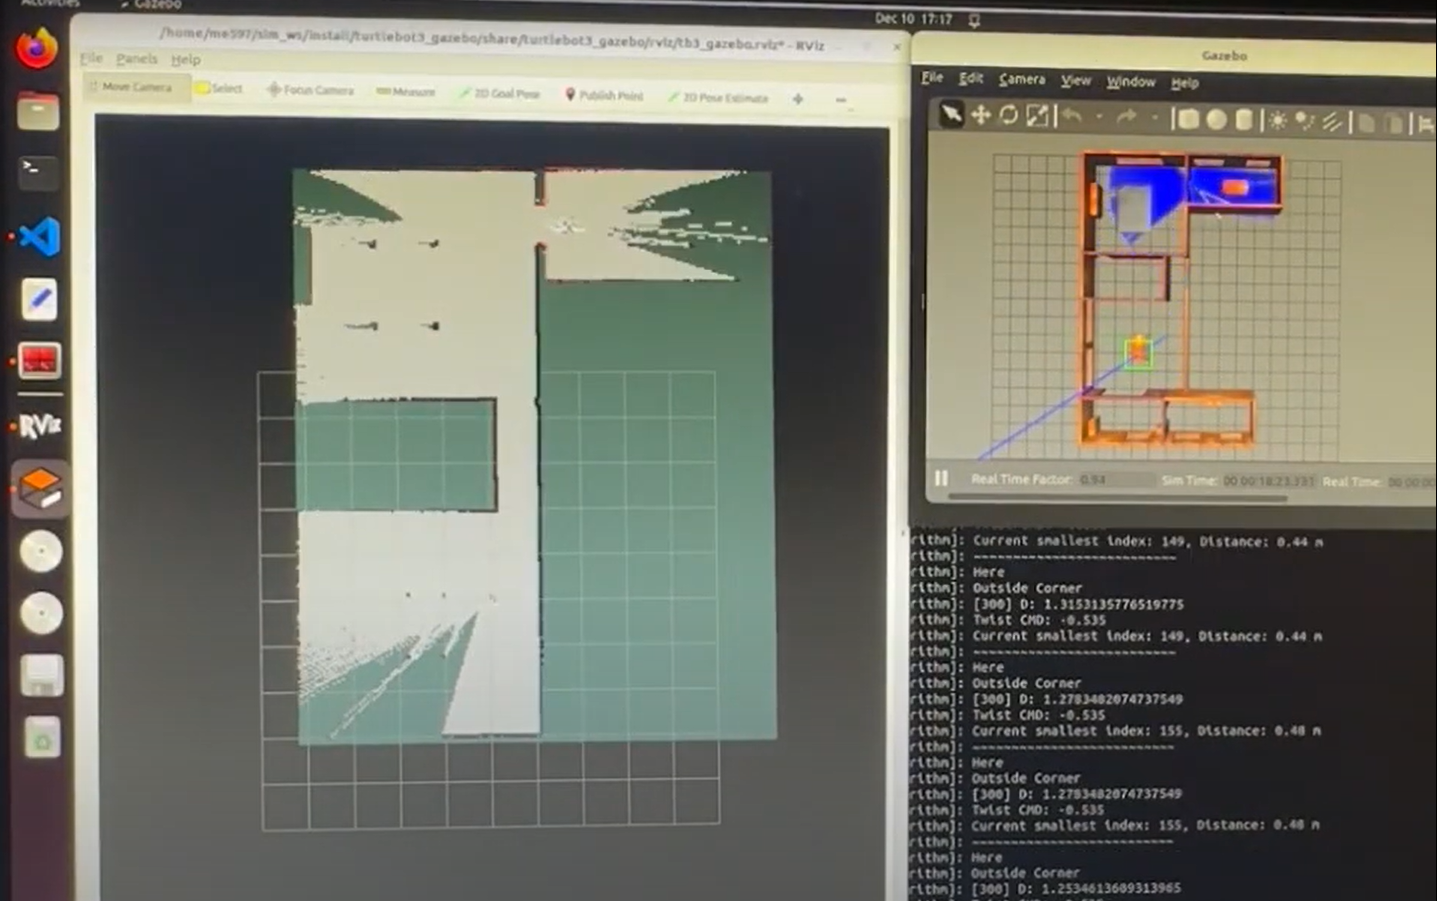Click the "Sim Time:" label in Gazebo
1437x901 pixels.
coord(1188,481)
